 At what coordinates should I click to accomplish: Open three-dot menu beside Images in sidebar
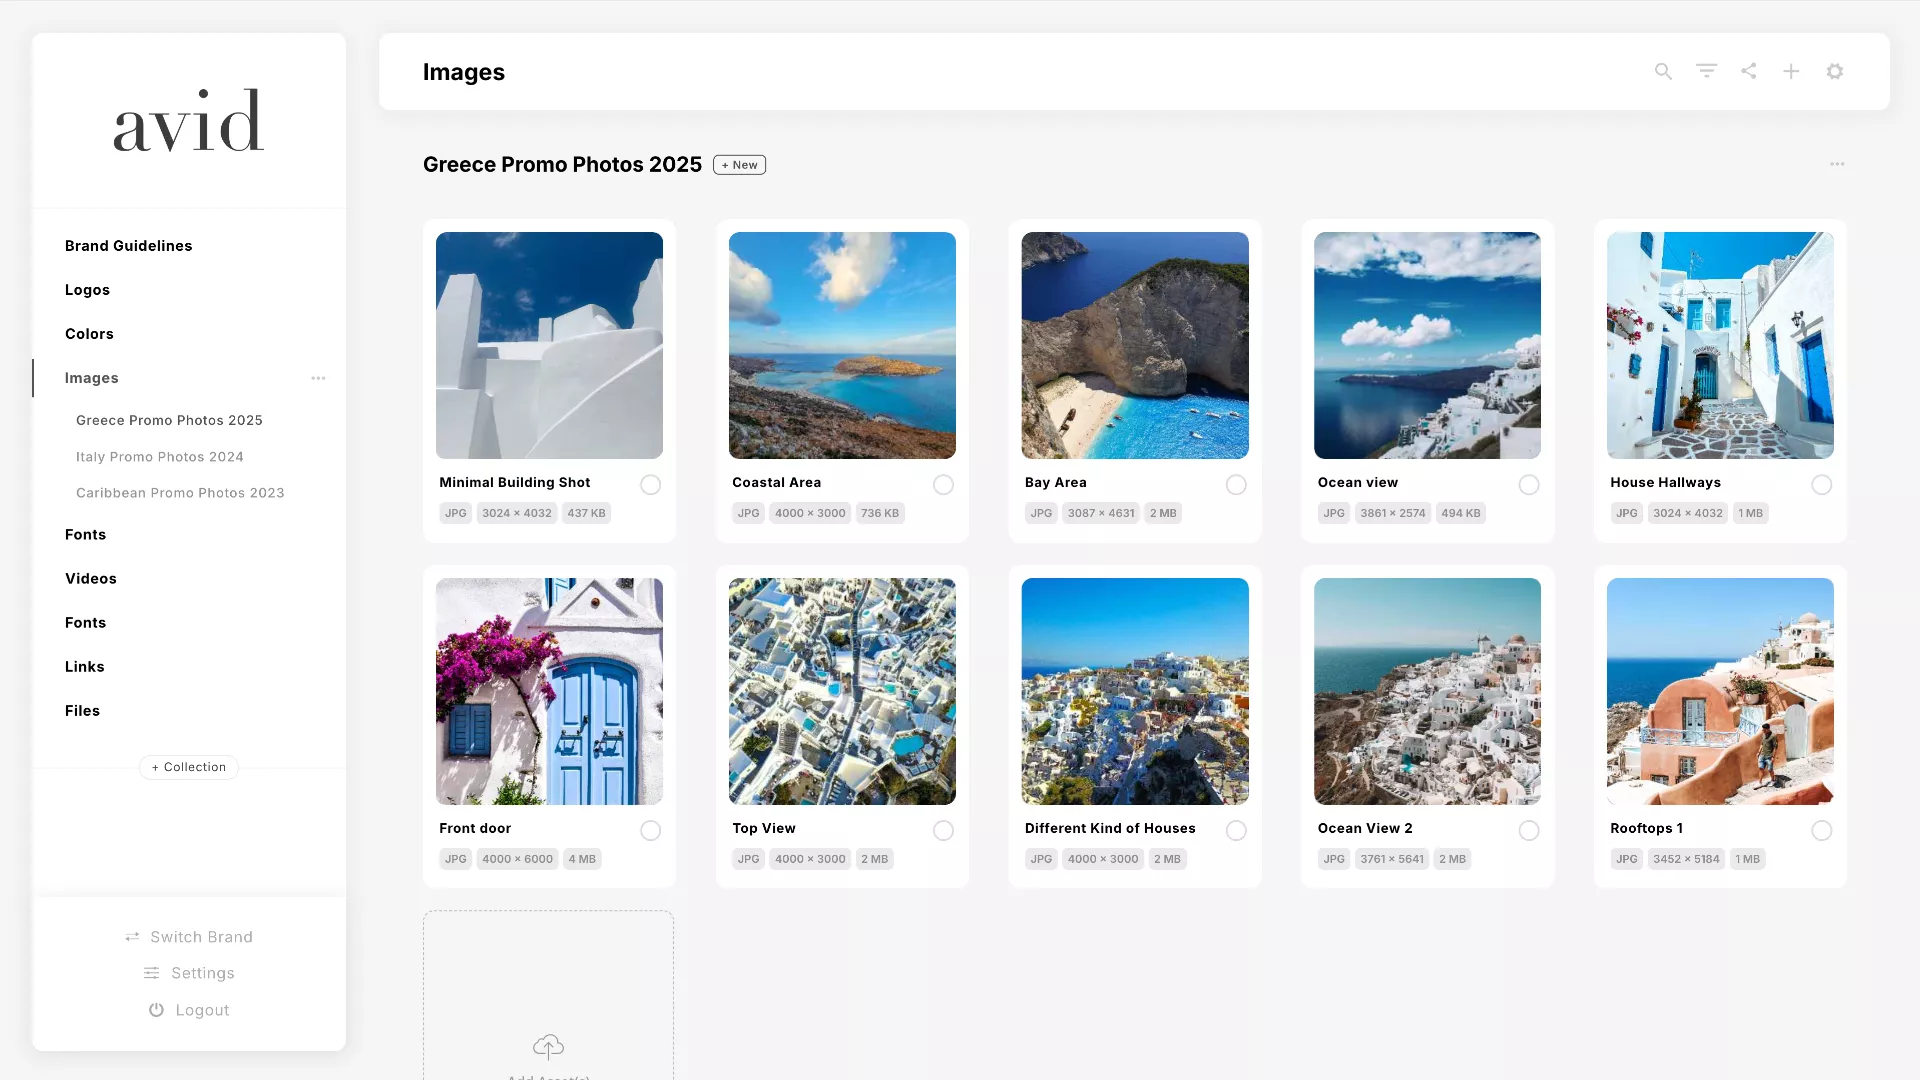click(318, 378)
